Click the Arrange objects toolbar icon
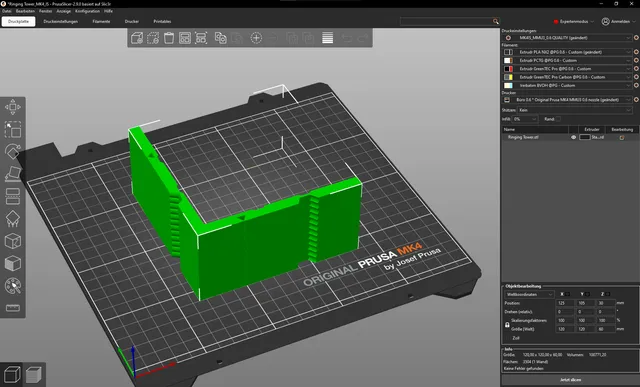The image size is (640, 387). (185, 38)
